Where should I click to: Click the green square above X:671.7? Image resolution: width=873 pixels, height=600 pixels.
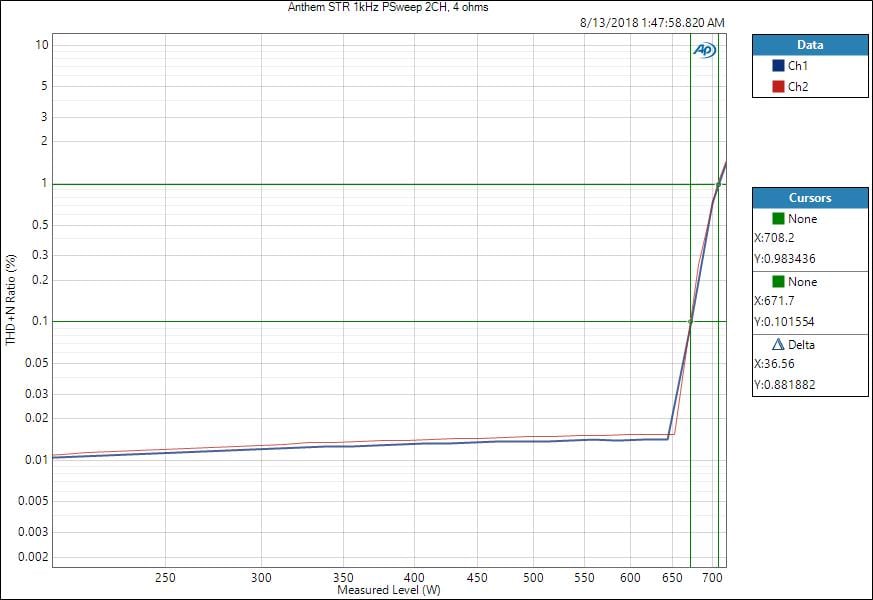tap(779, 282)
